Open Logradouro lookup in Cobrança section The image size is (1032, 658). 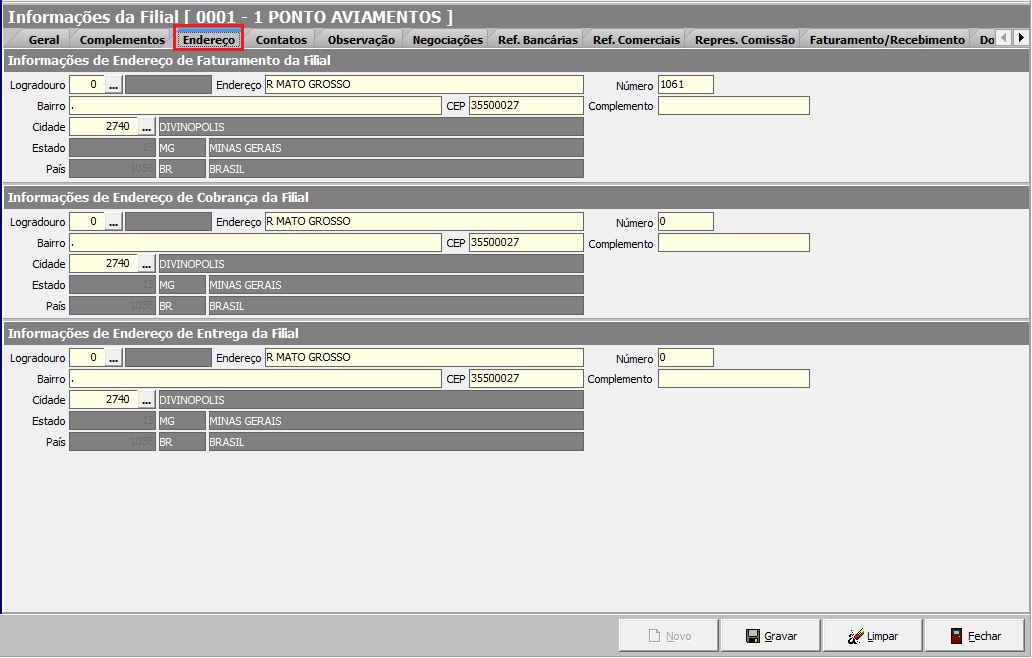tap(114, 222)
